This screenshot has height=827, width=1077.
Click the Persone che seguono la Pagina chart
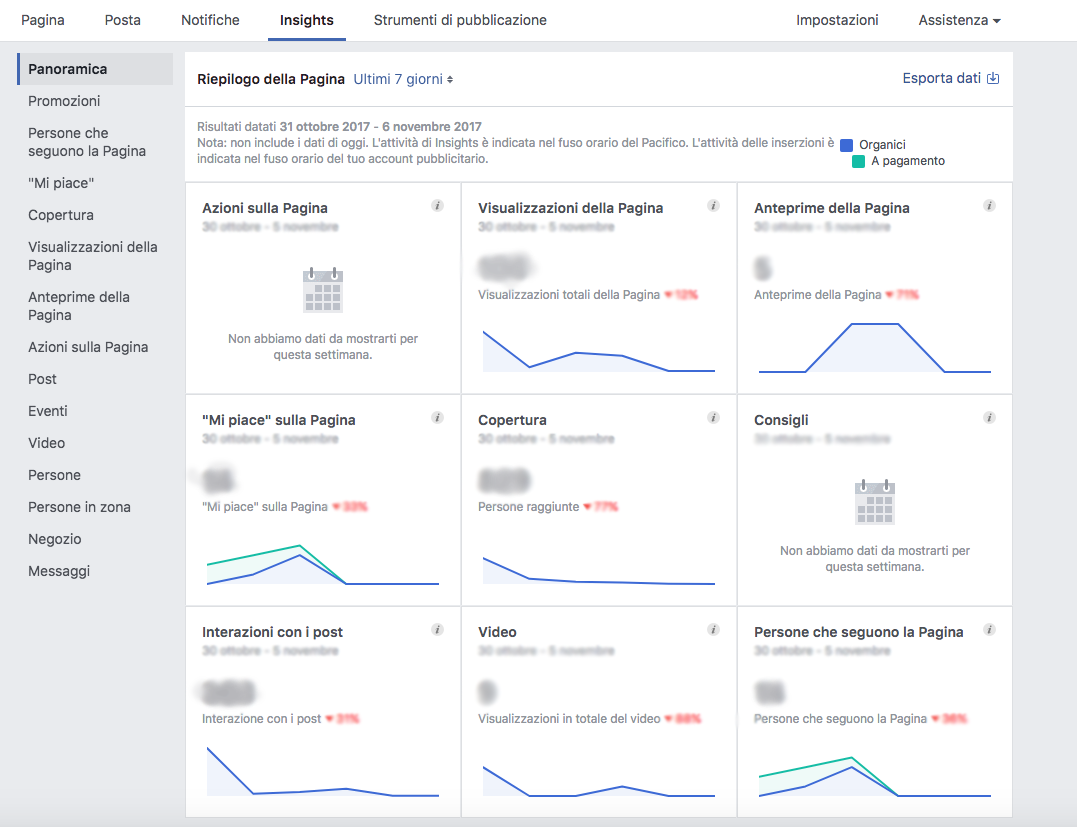(x=874, y=777)
